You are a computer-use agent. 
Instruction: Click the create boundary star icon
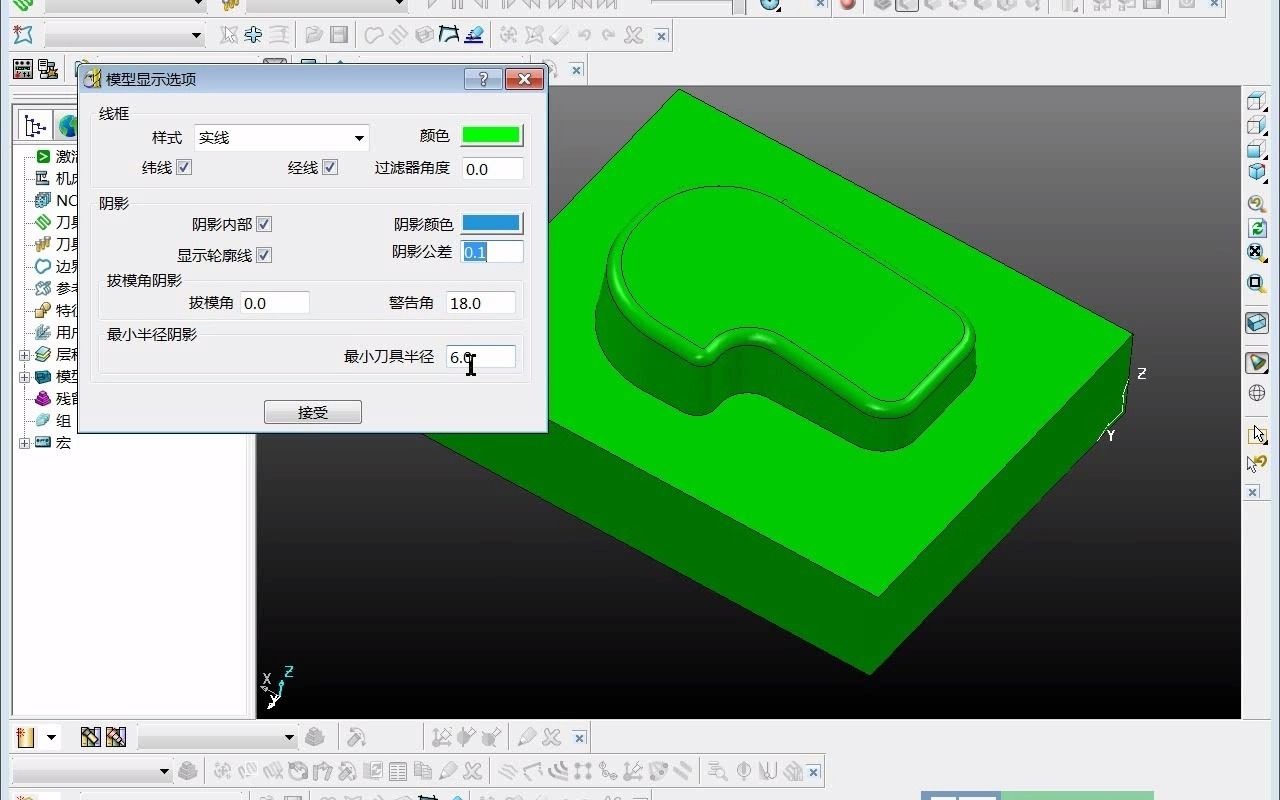click(23, 36)
